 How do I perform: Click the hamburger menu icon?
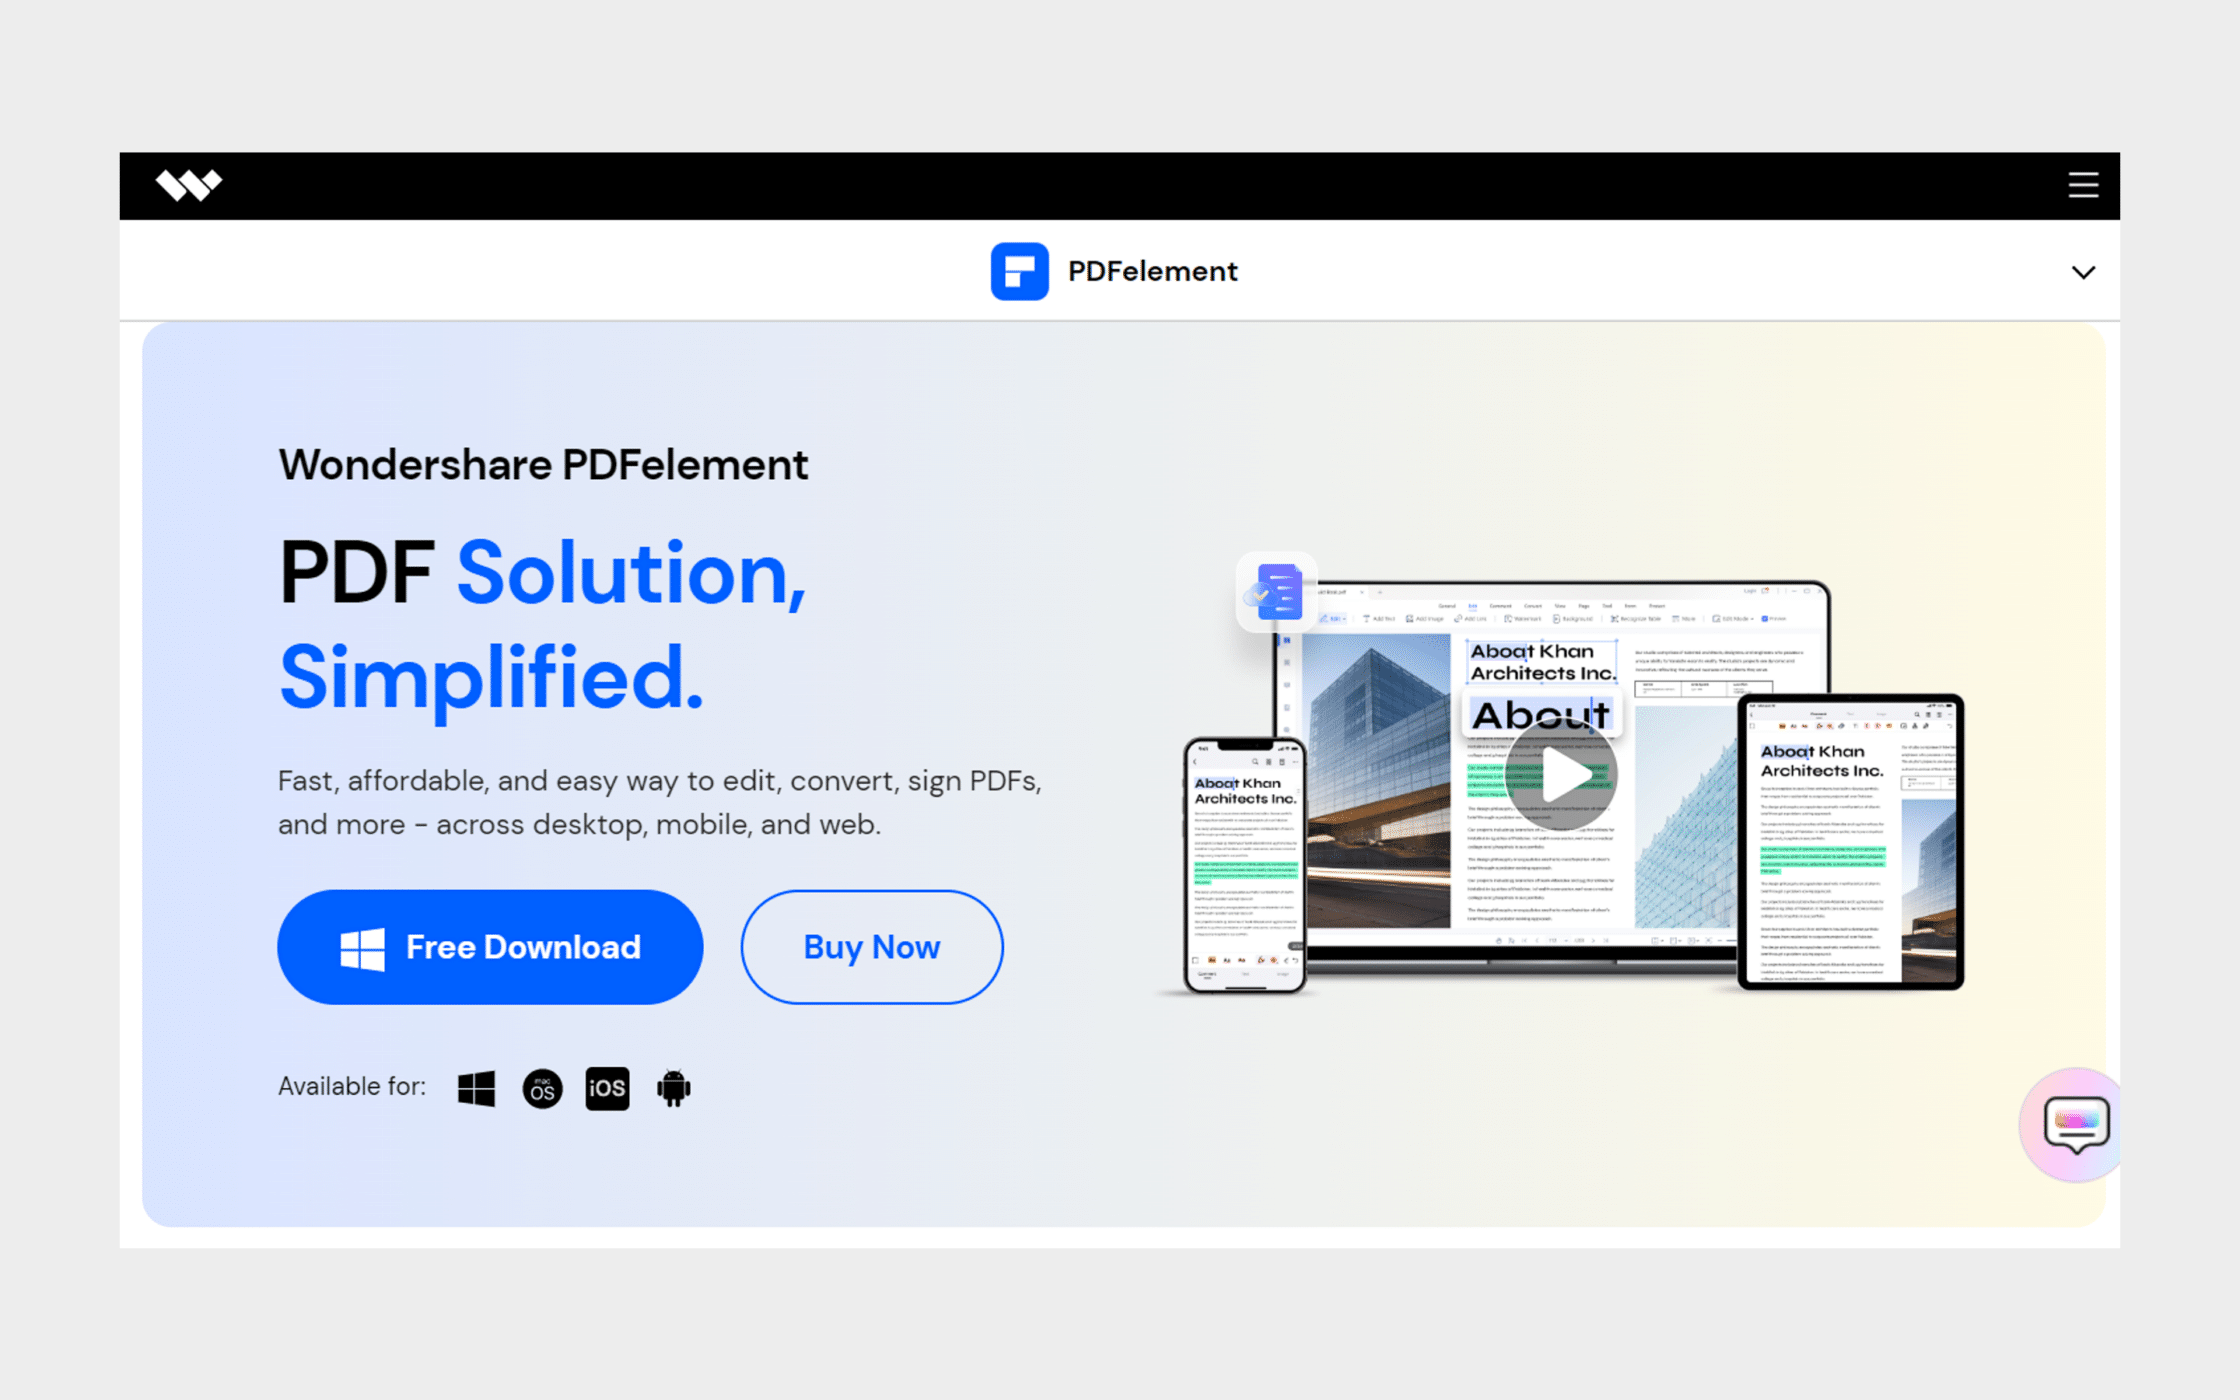pyautogui.click(x=2084, y=185)
